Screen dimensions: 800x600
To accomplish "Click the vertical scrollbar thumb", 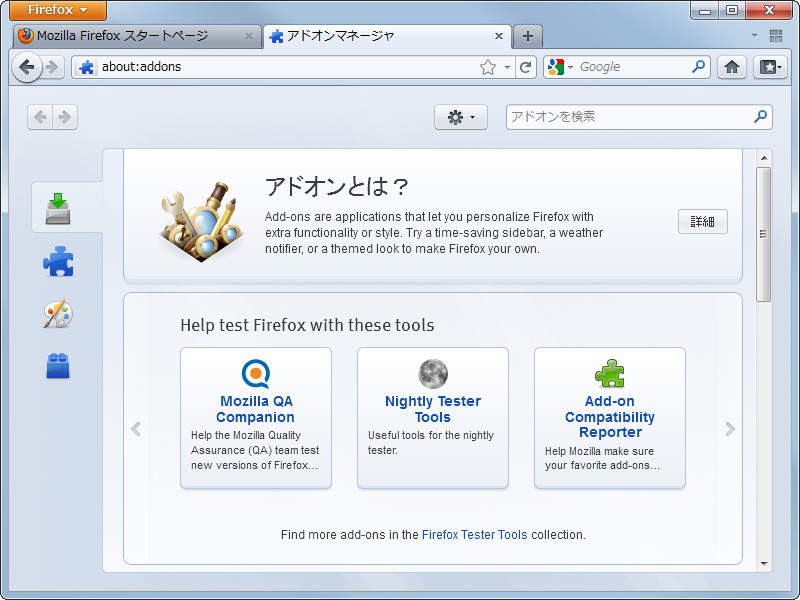I will click(764, 234).
